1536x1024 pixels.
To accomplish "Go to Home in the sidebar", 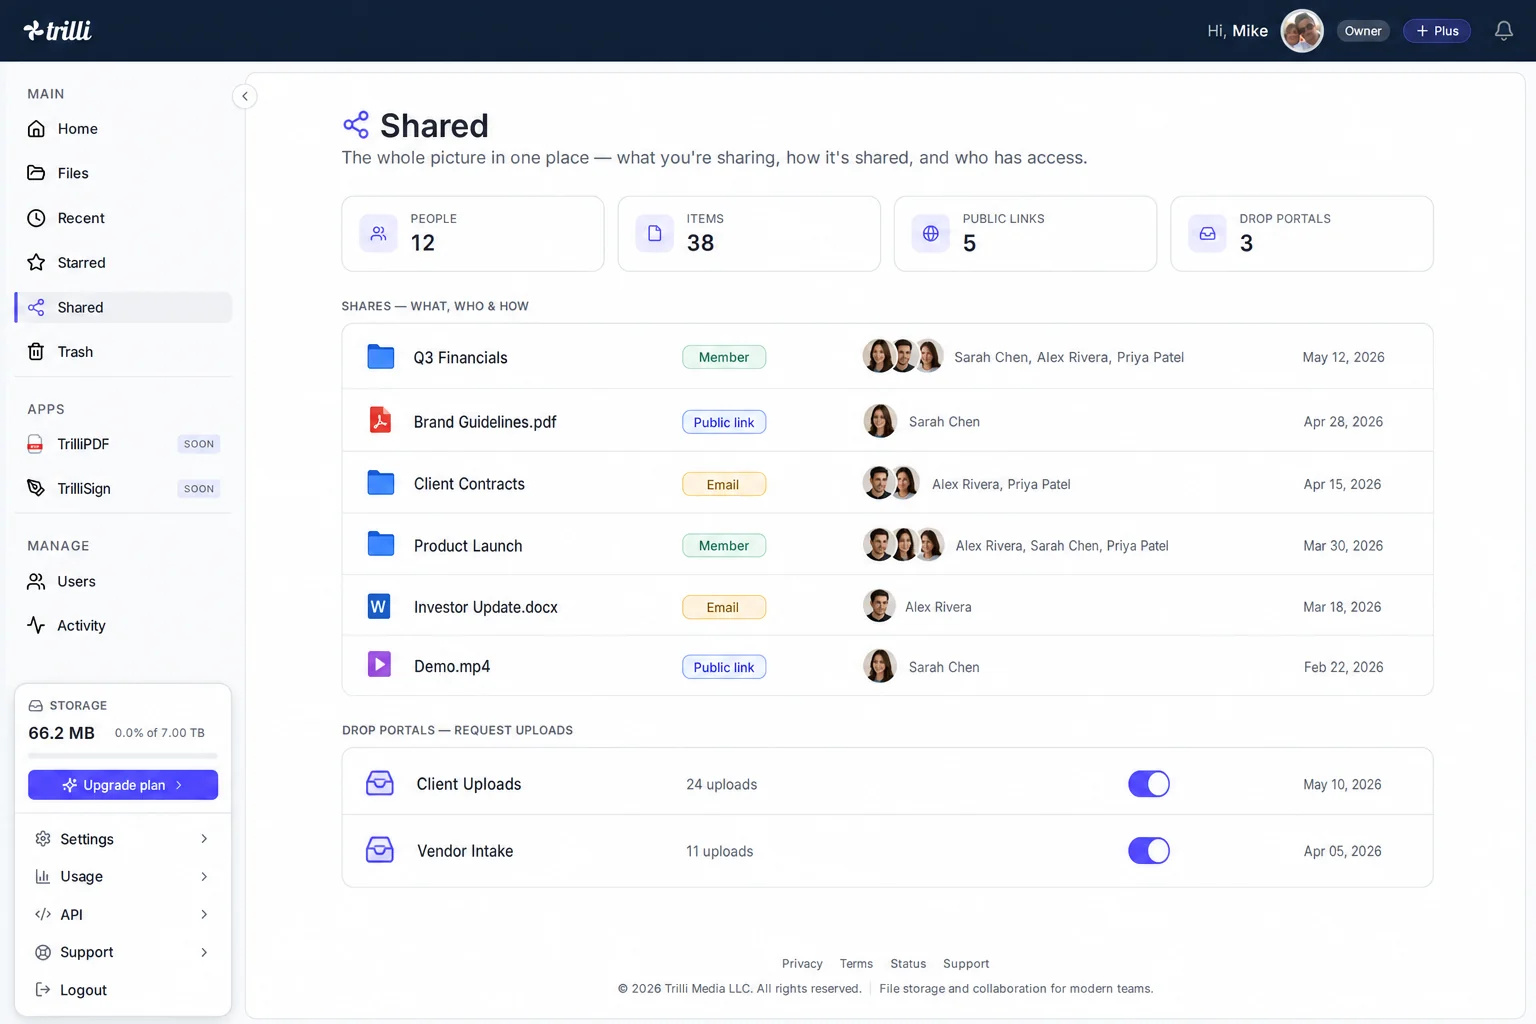I will click(123, 129).
